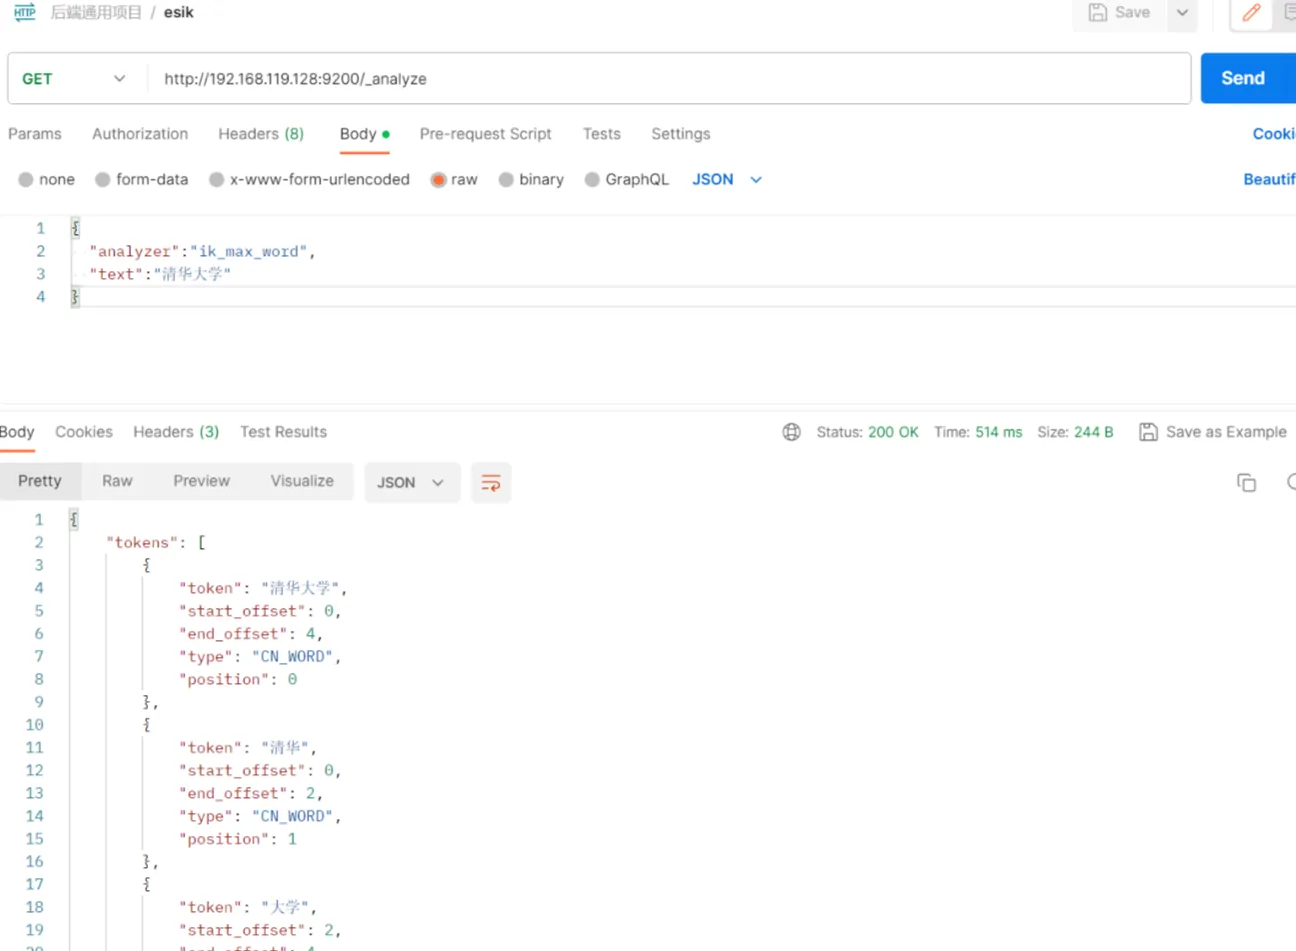Click the analyzer line in request body
The height and width of the screenshot is (951, 1296).
coord(202,252)
